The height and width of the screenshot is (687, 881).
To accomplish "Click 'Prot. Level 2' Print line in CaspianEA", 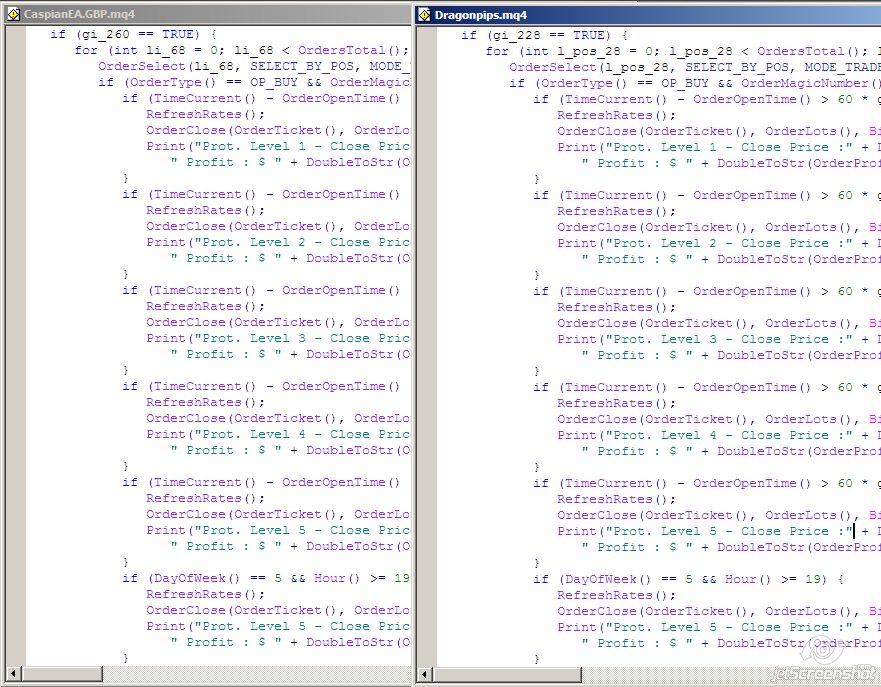I will pyautogui.click(x=278, y=243).
